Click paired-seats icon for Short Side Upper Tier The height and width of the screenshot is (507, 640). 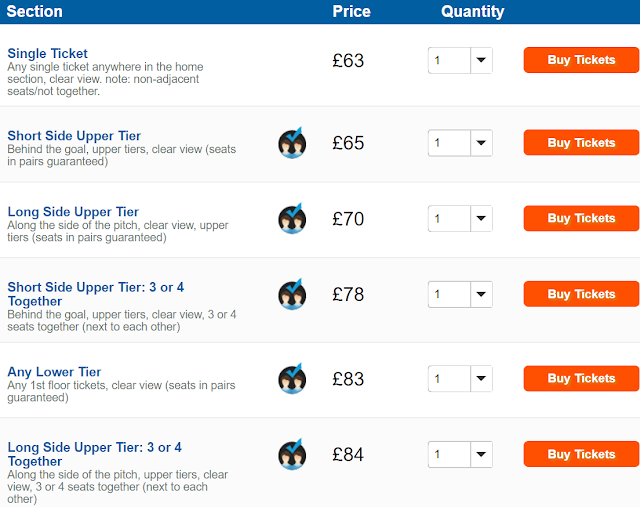(x=292, y=143)
